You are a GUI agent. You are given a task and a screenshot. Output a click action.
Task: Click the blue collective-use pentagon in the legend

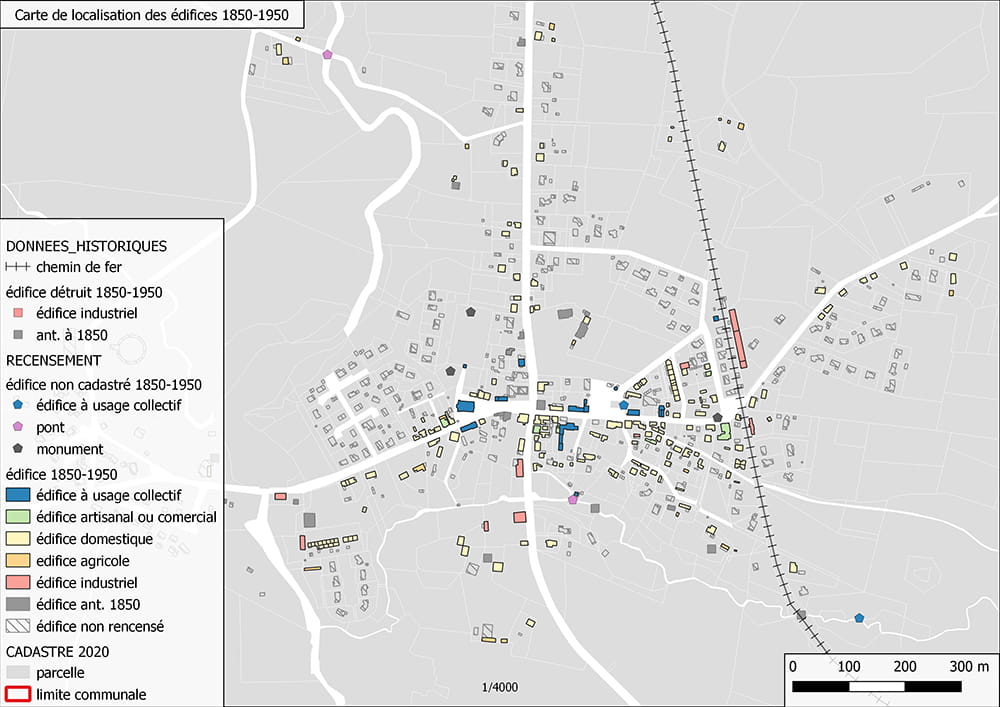[x=18, y=405]
